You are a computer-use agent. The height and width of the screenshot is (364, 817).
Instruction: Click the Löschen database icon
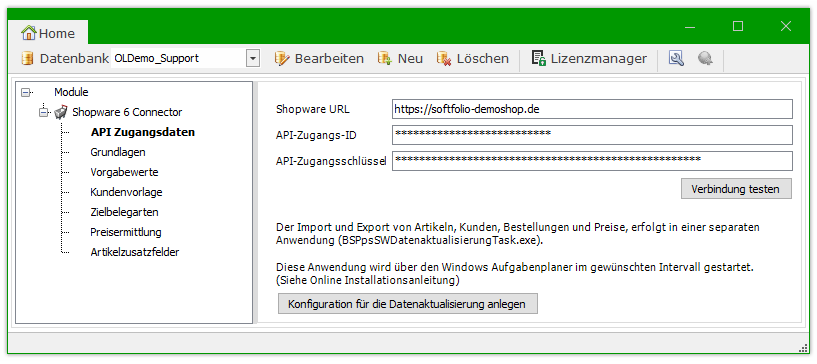pyautogui.click(x=444, y=58)
